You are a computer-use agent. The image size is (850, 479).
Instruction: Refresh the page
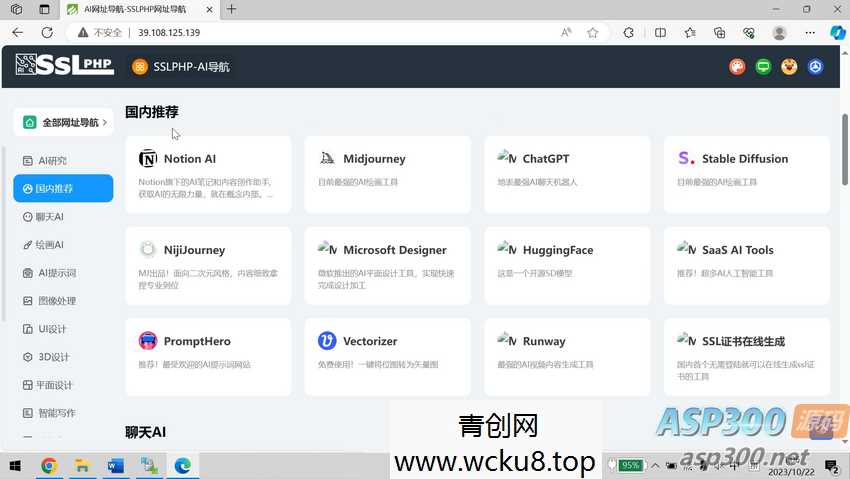[x=47, y=33]
